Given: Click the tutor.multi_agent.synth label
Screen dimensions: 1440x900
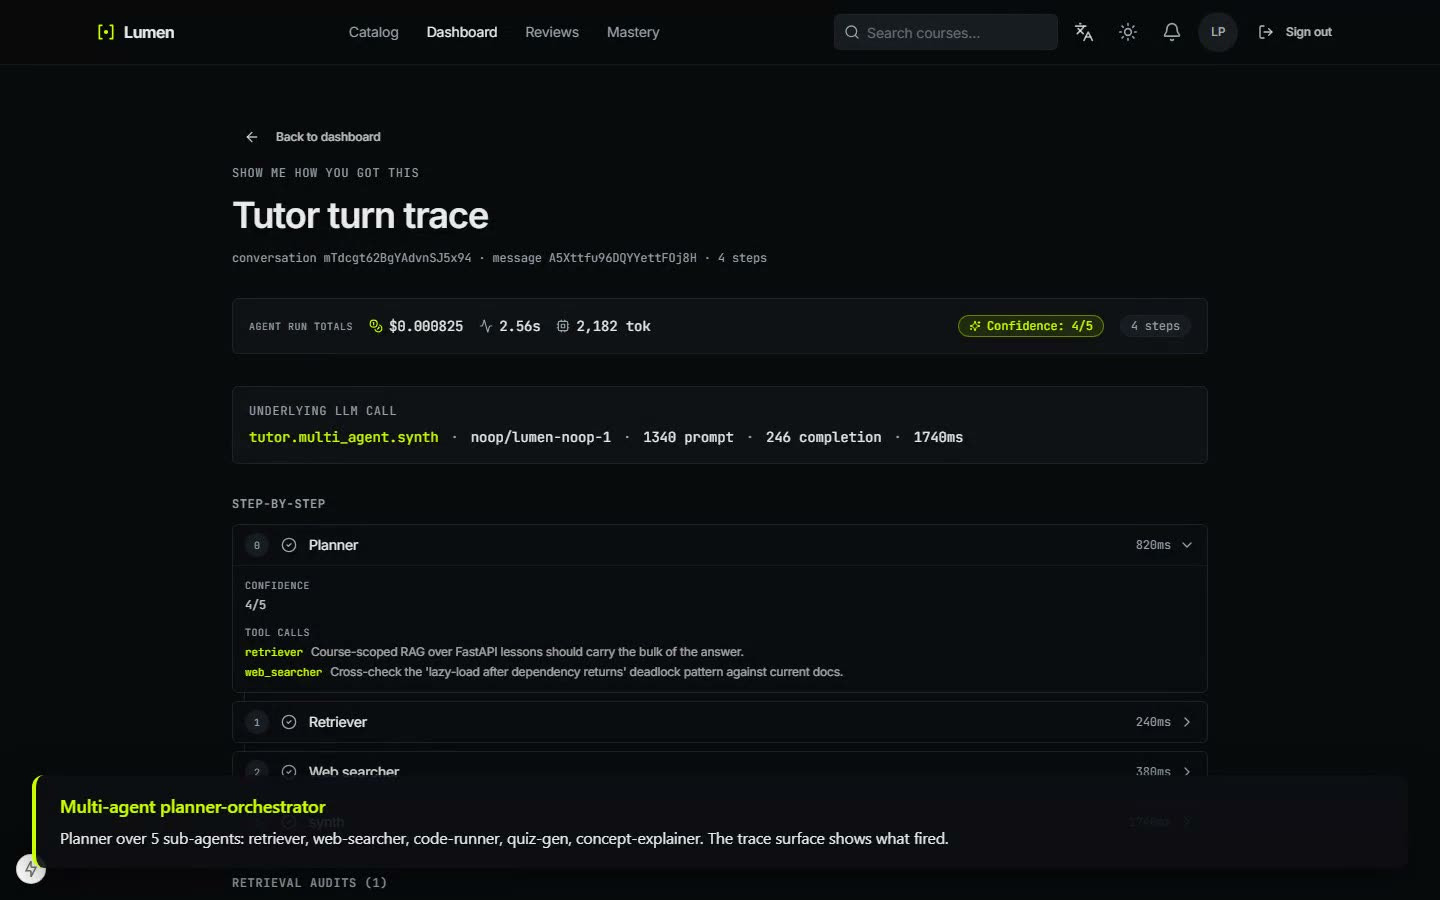Looking at the screenshot, I should click(343, 437).
